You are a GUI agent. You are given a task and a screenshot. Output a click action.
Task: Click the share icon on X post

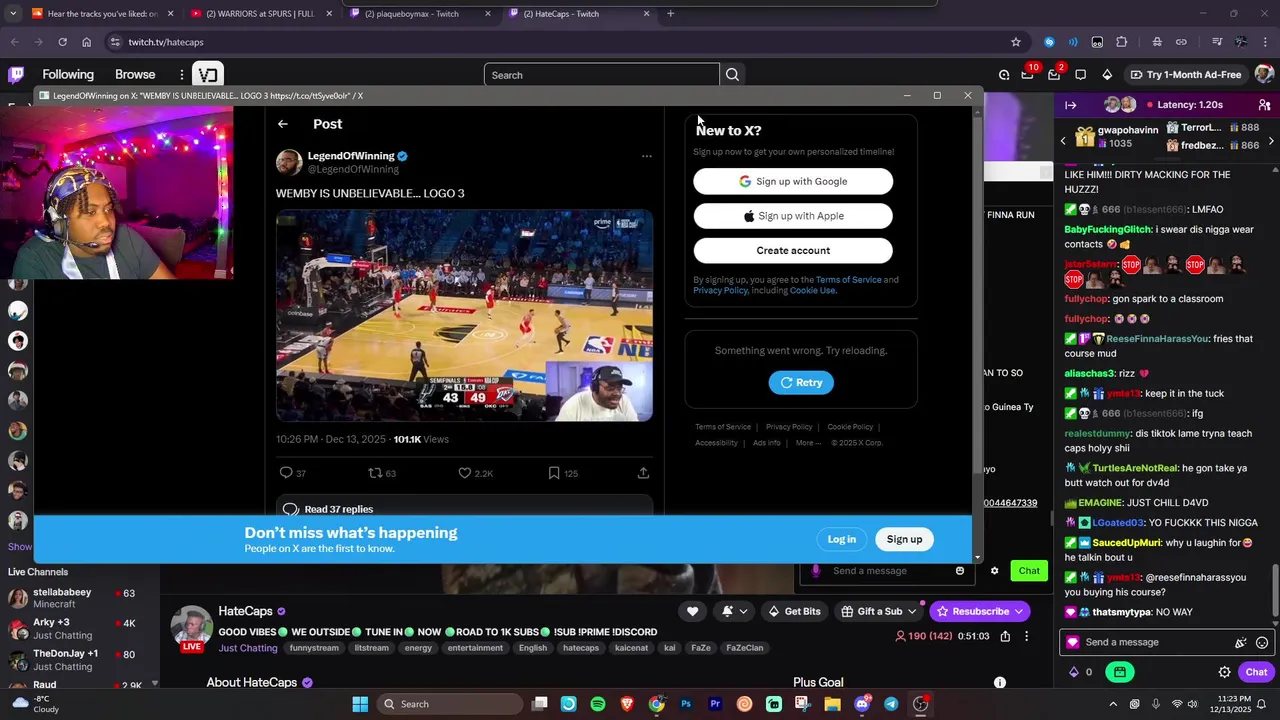click(x=643, y=473)
